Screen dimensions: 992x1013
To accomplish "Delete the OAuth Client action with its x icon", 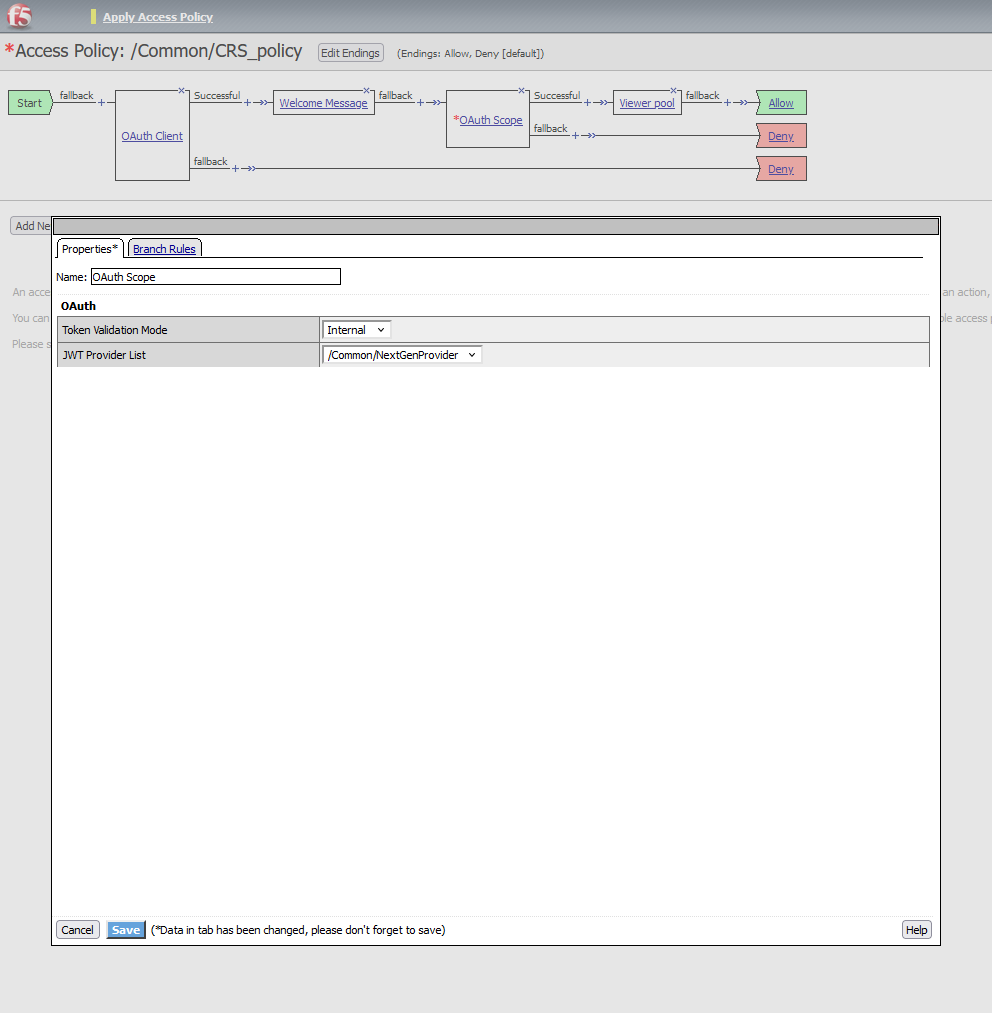I will [182, 92].
